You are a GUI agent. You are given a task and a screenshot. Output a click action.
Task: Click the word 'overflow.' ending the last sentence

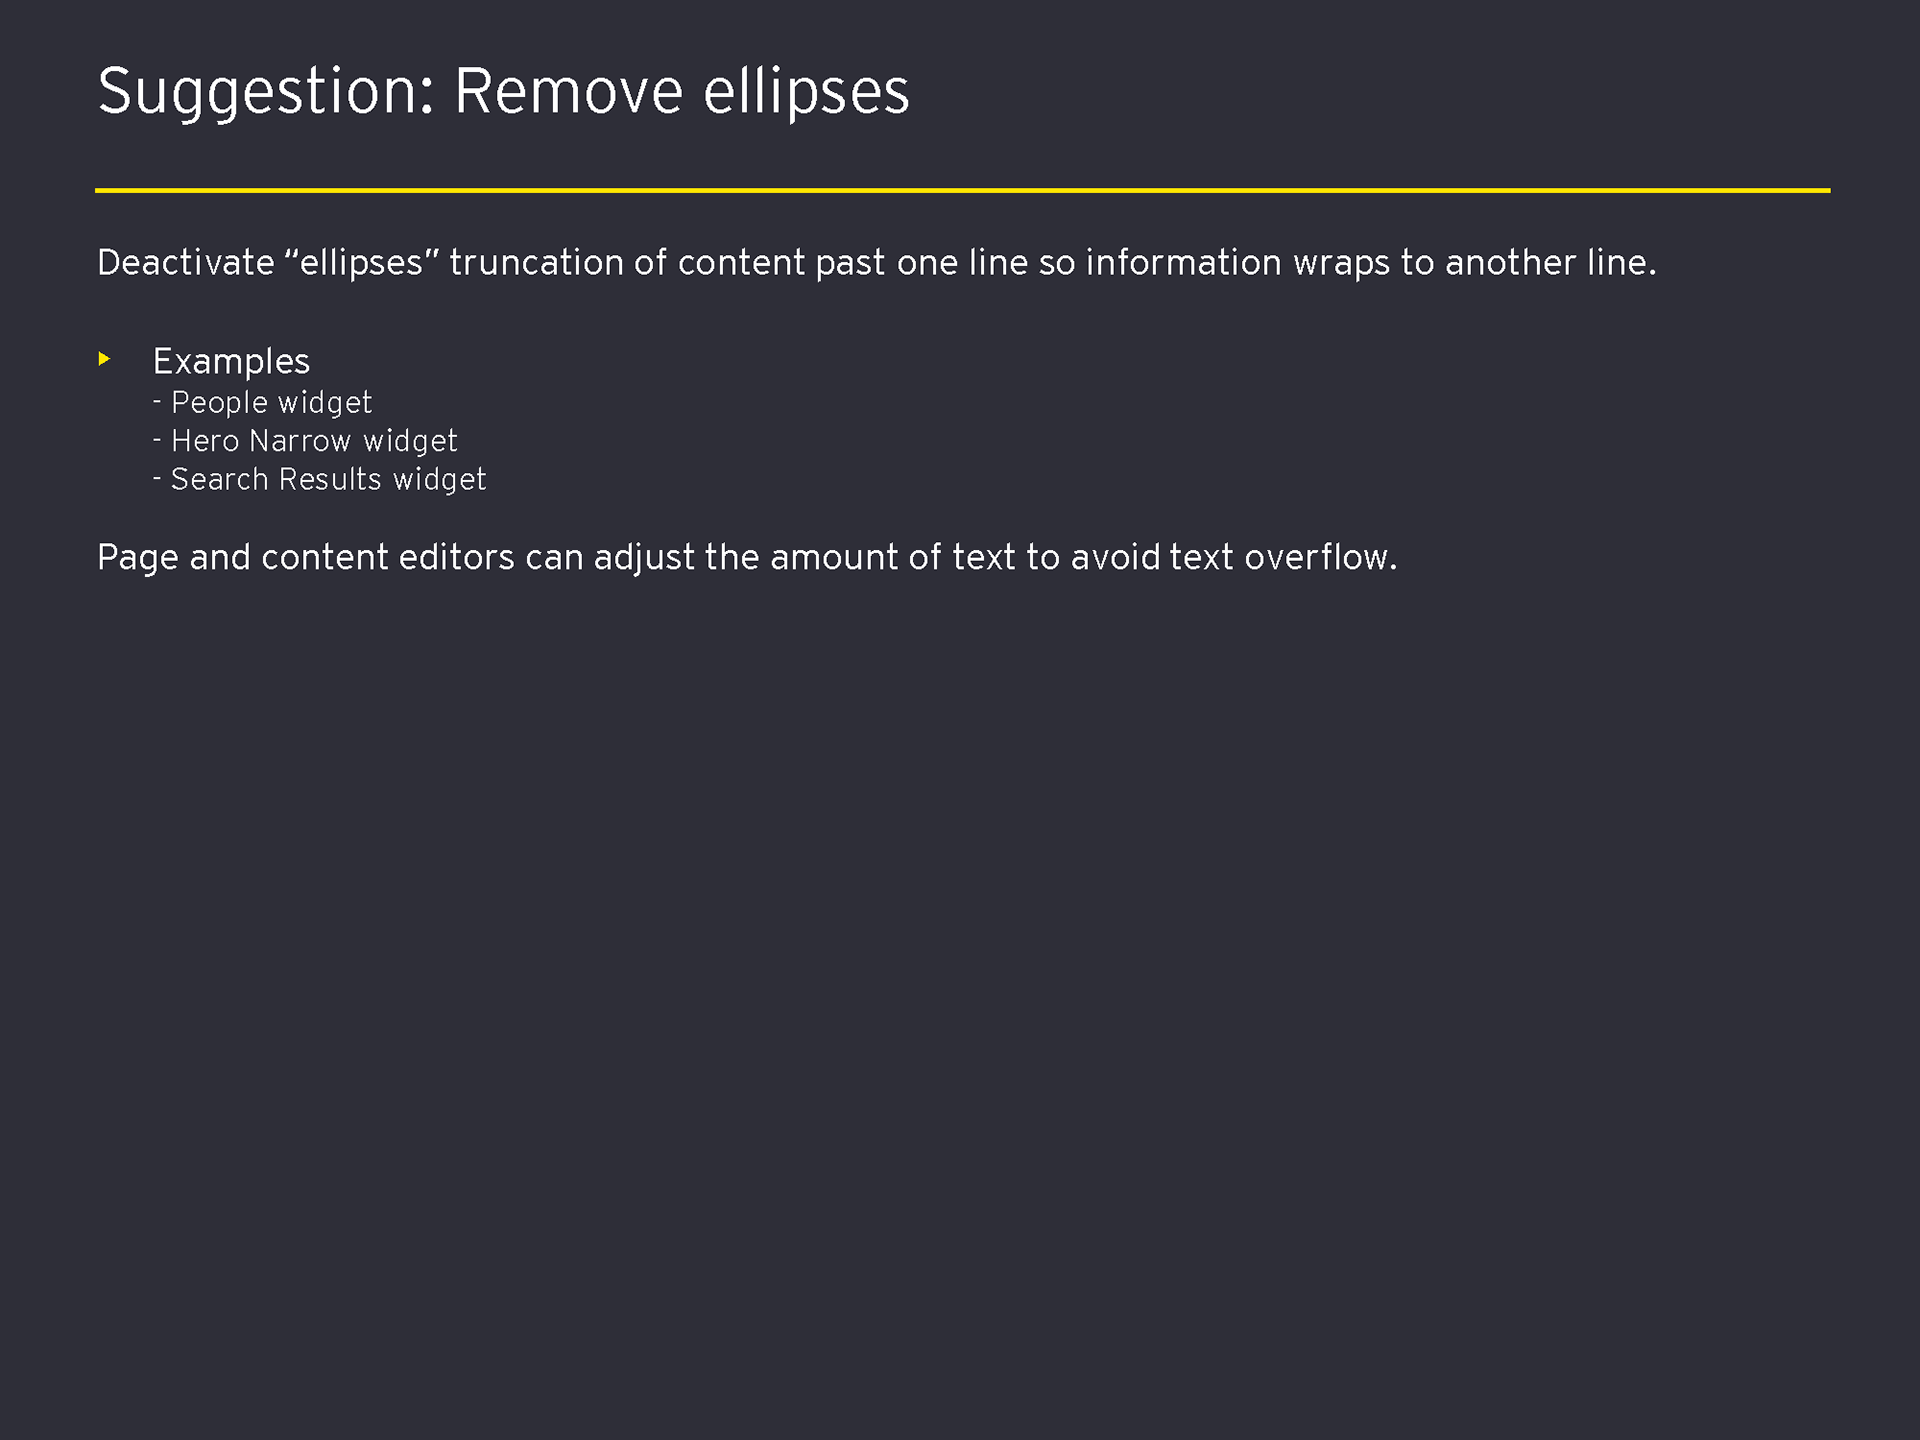pos(1320,558)
